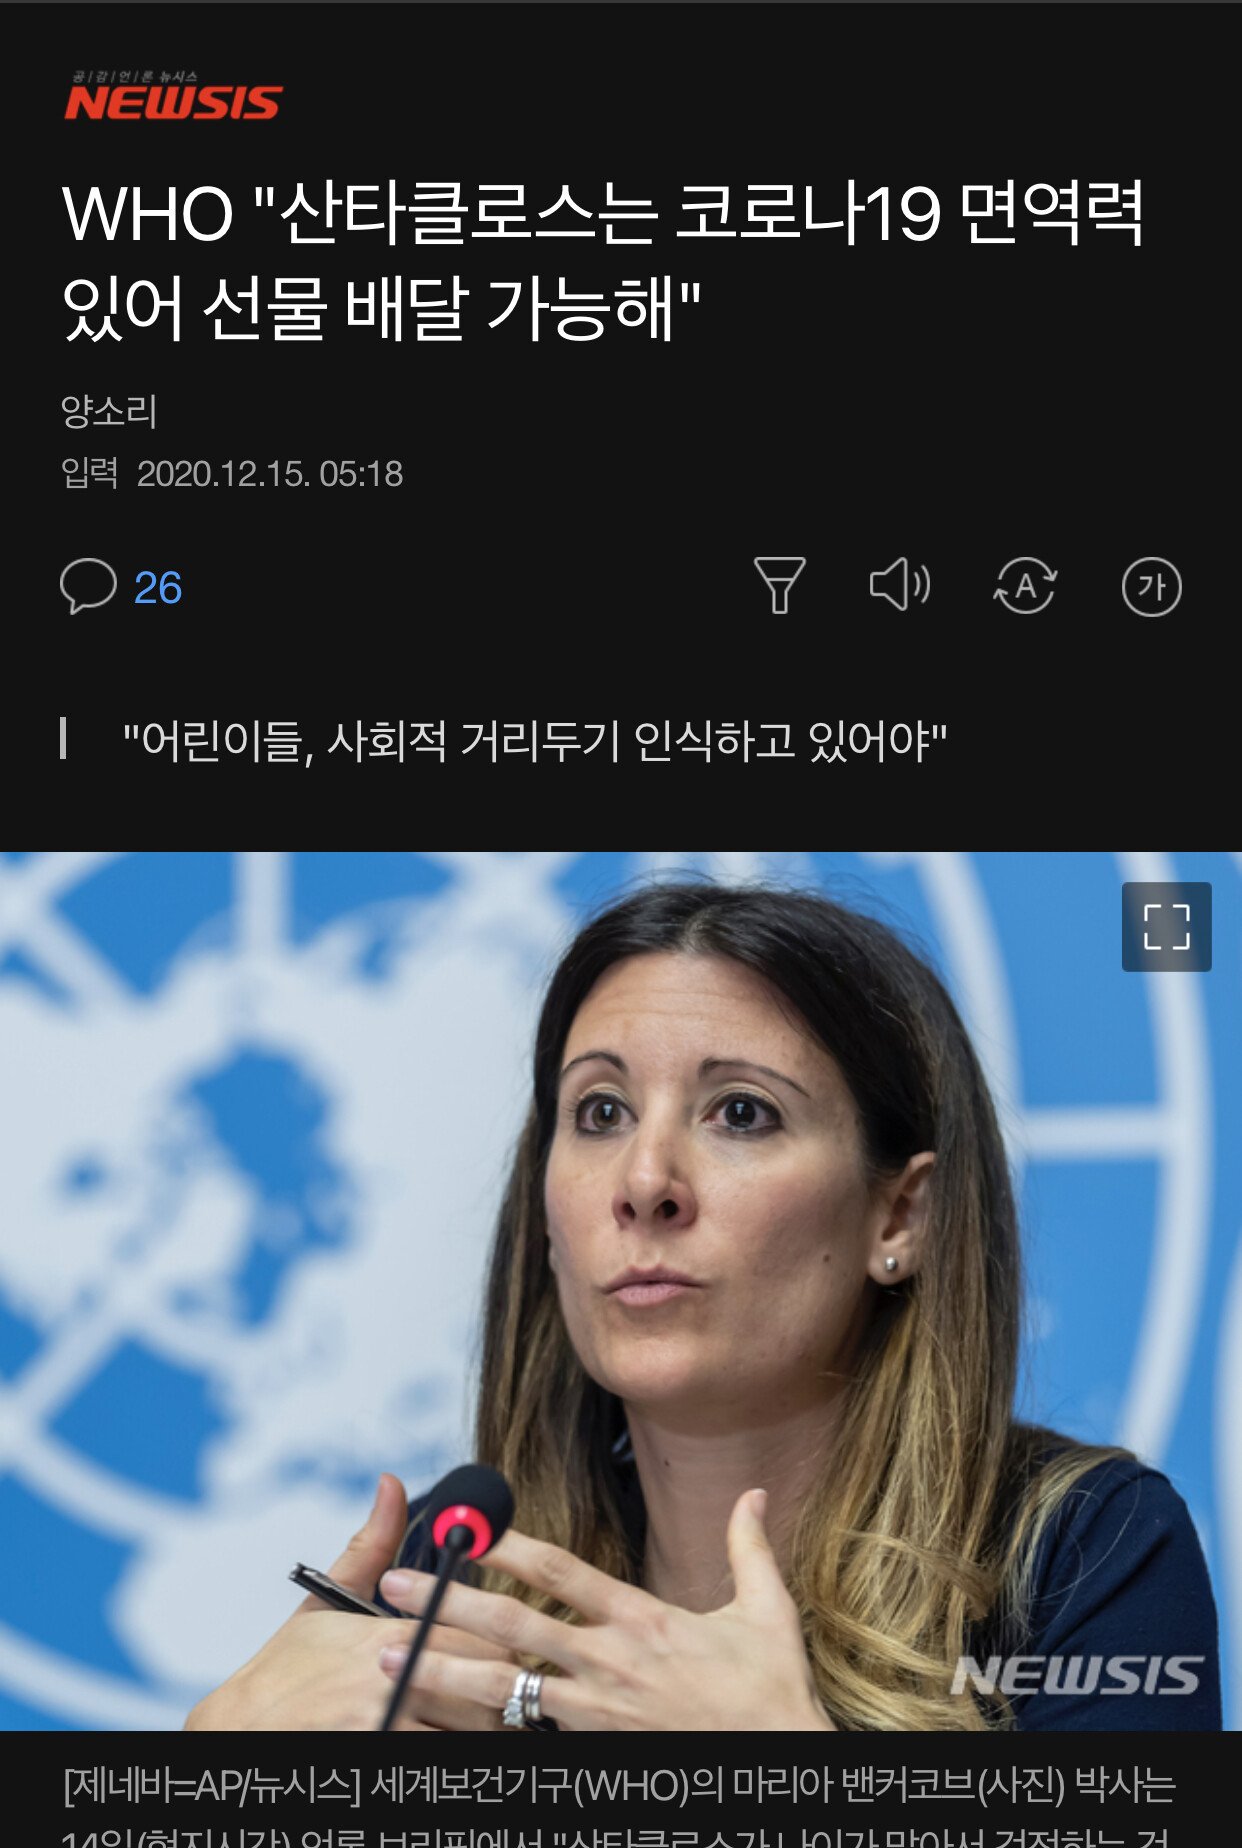Image resolution: width=1242 pixels, height=1848 pixels.
Task: Tap the timestamp 2020.12.15. 05:18
Action: (270, 474)
